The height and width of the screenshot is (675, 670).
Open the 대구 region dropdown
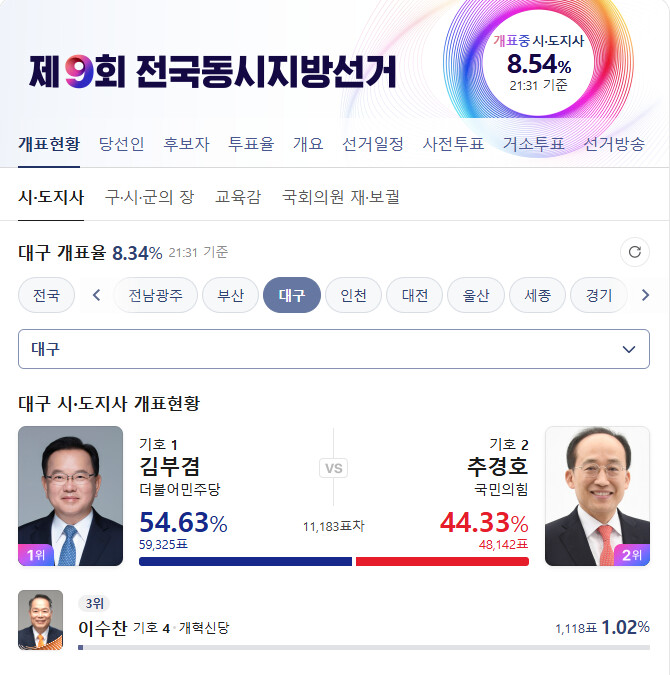pos(334,349)
